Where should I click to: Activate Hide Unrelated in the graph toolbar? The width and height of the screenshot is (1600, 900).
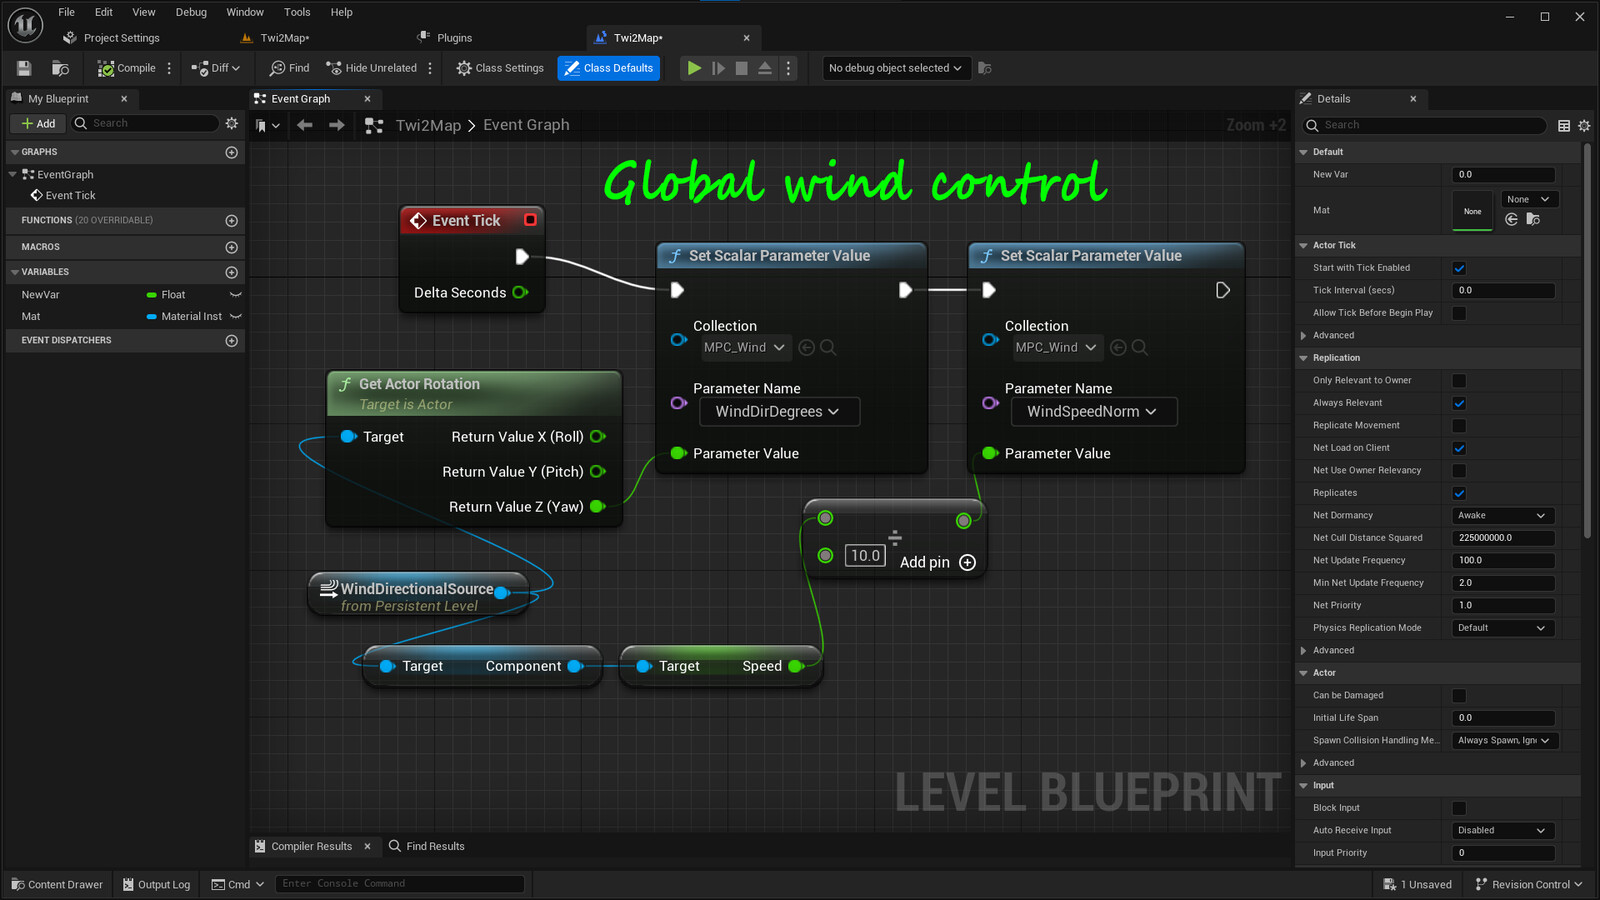[x=371, y=67]
